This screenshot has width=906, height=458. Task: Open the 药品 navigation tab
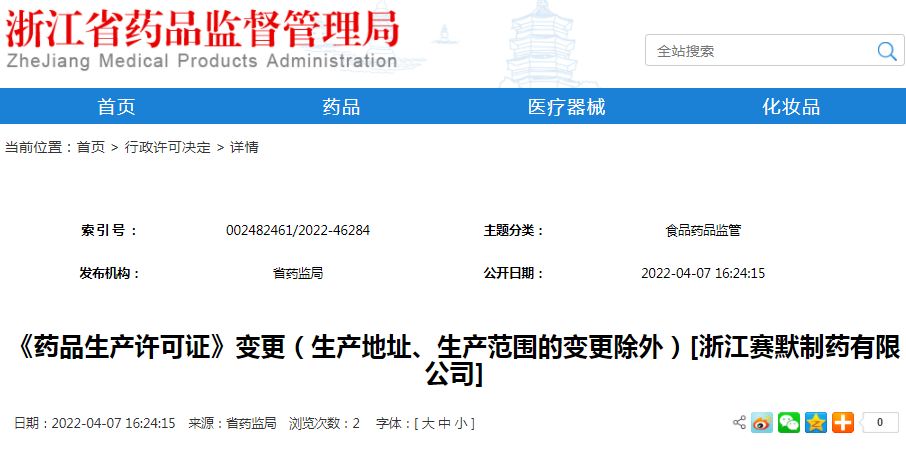pyautogui.click(x=341, y=107)
